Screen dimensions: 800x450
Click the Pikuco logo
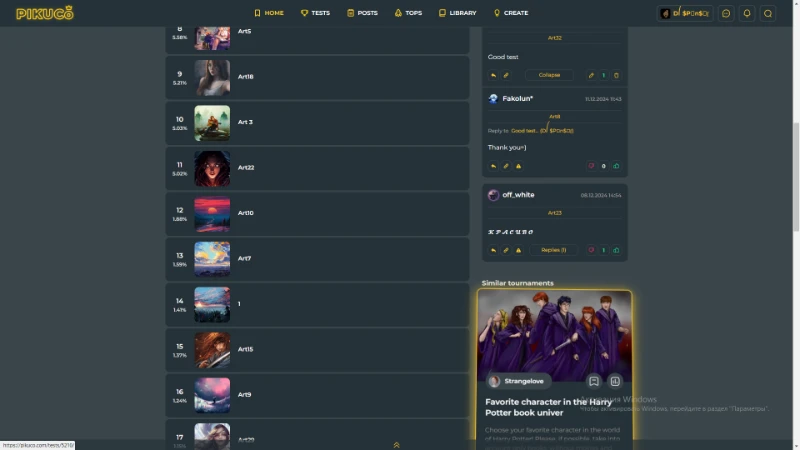click(45, 13)
